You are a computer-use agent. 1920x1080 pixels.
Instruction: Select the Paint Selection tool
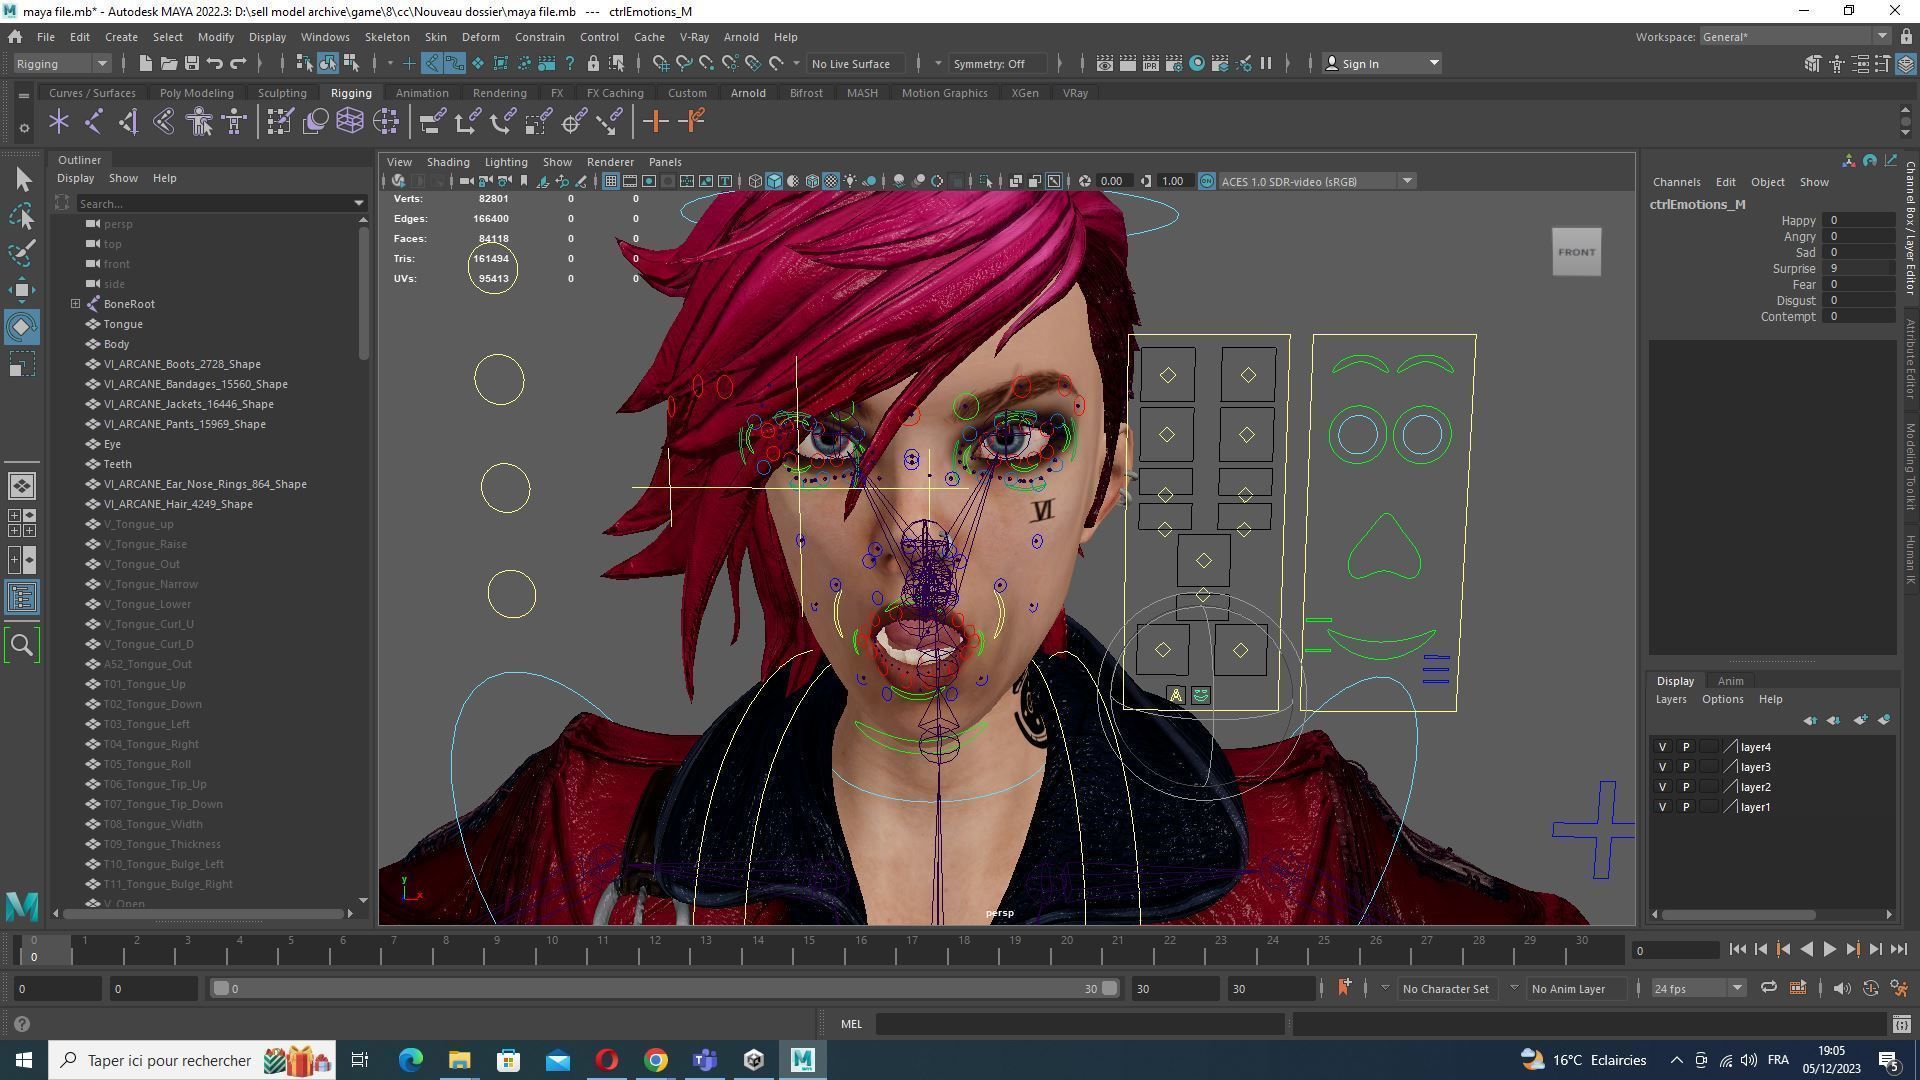[22, 253]
